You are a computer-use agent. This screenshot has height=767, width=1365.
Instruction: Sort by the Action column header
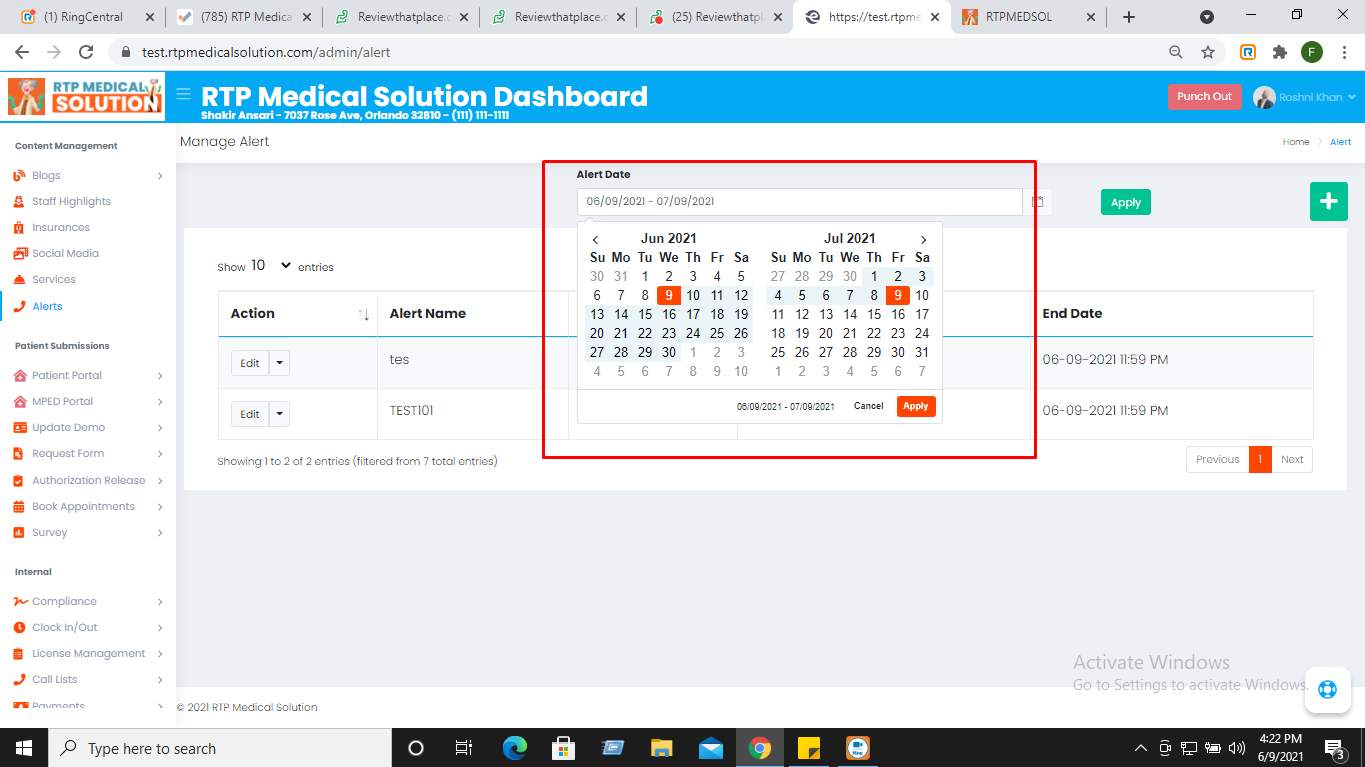(298, 314)
